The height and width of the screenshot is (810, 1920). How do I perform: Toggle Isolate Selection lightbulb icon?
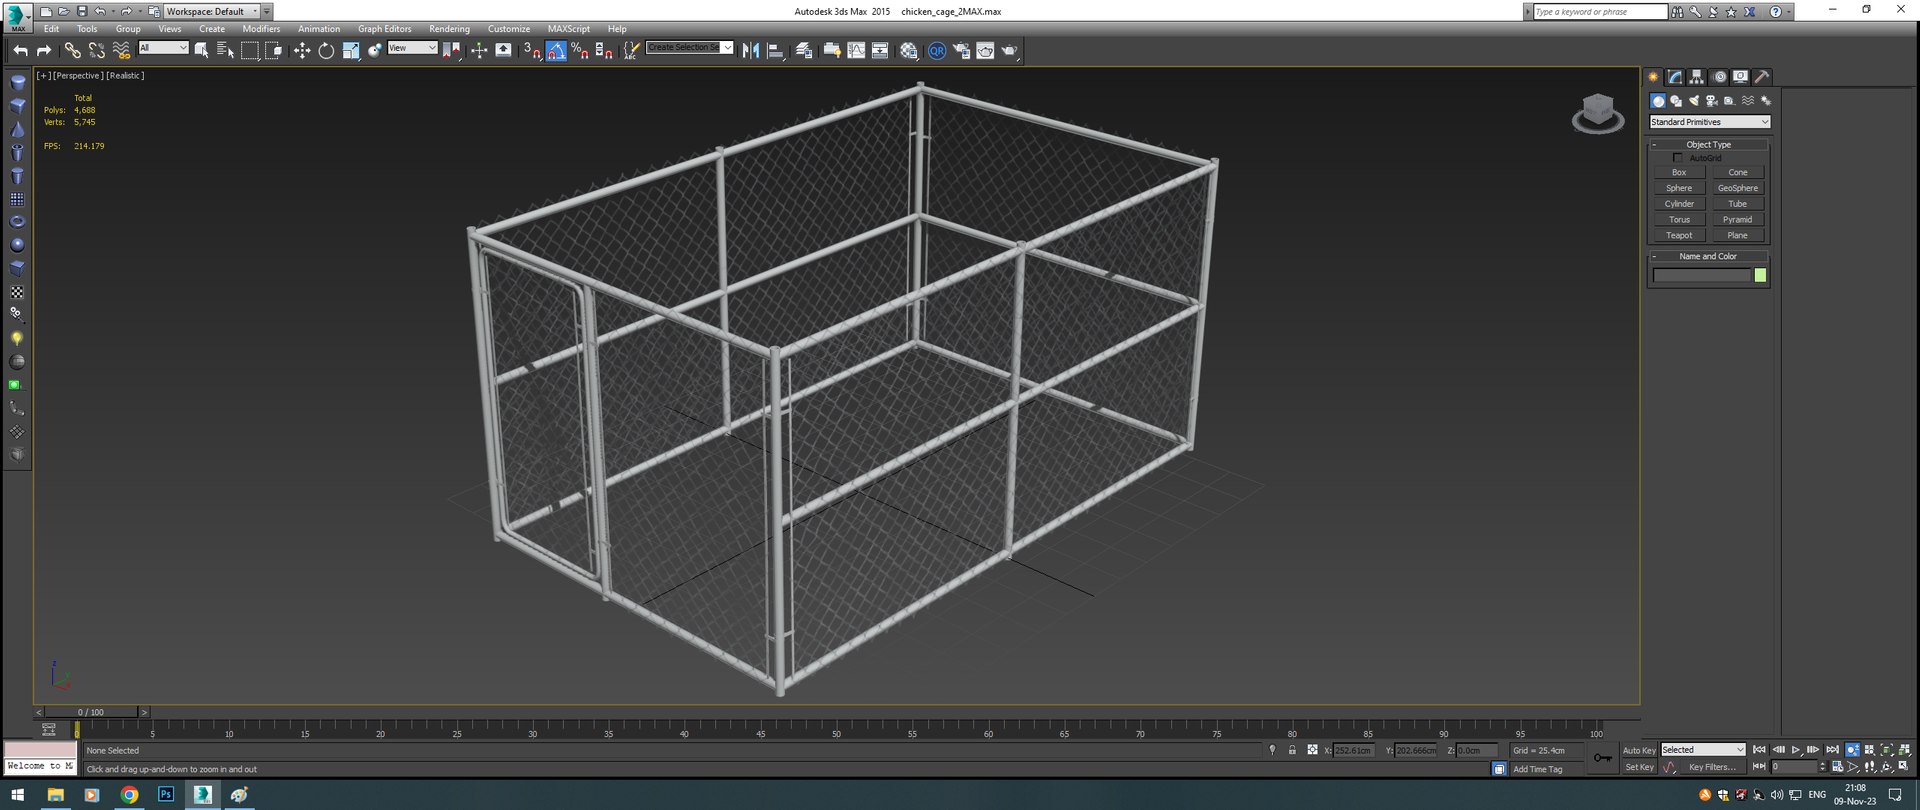[x=1272, y=750]
